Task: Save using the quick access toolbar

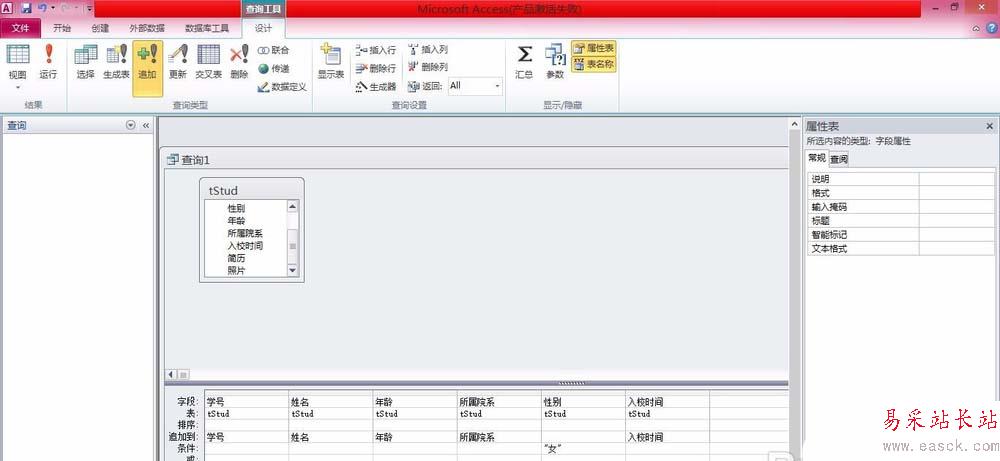Action: point(26,8)
